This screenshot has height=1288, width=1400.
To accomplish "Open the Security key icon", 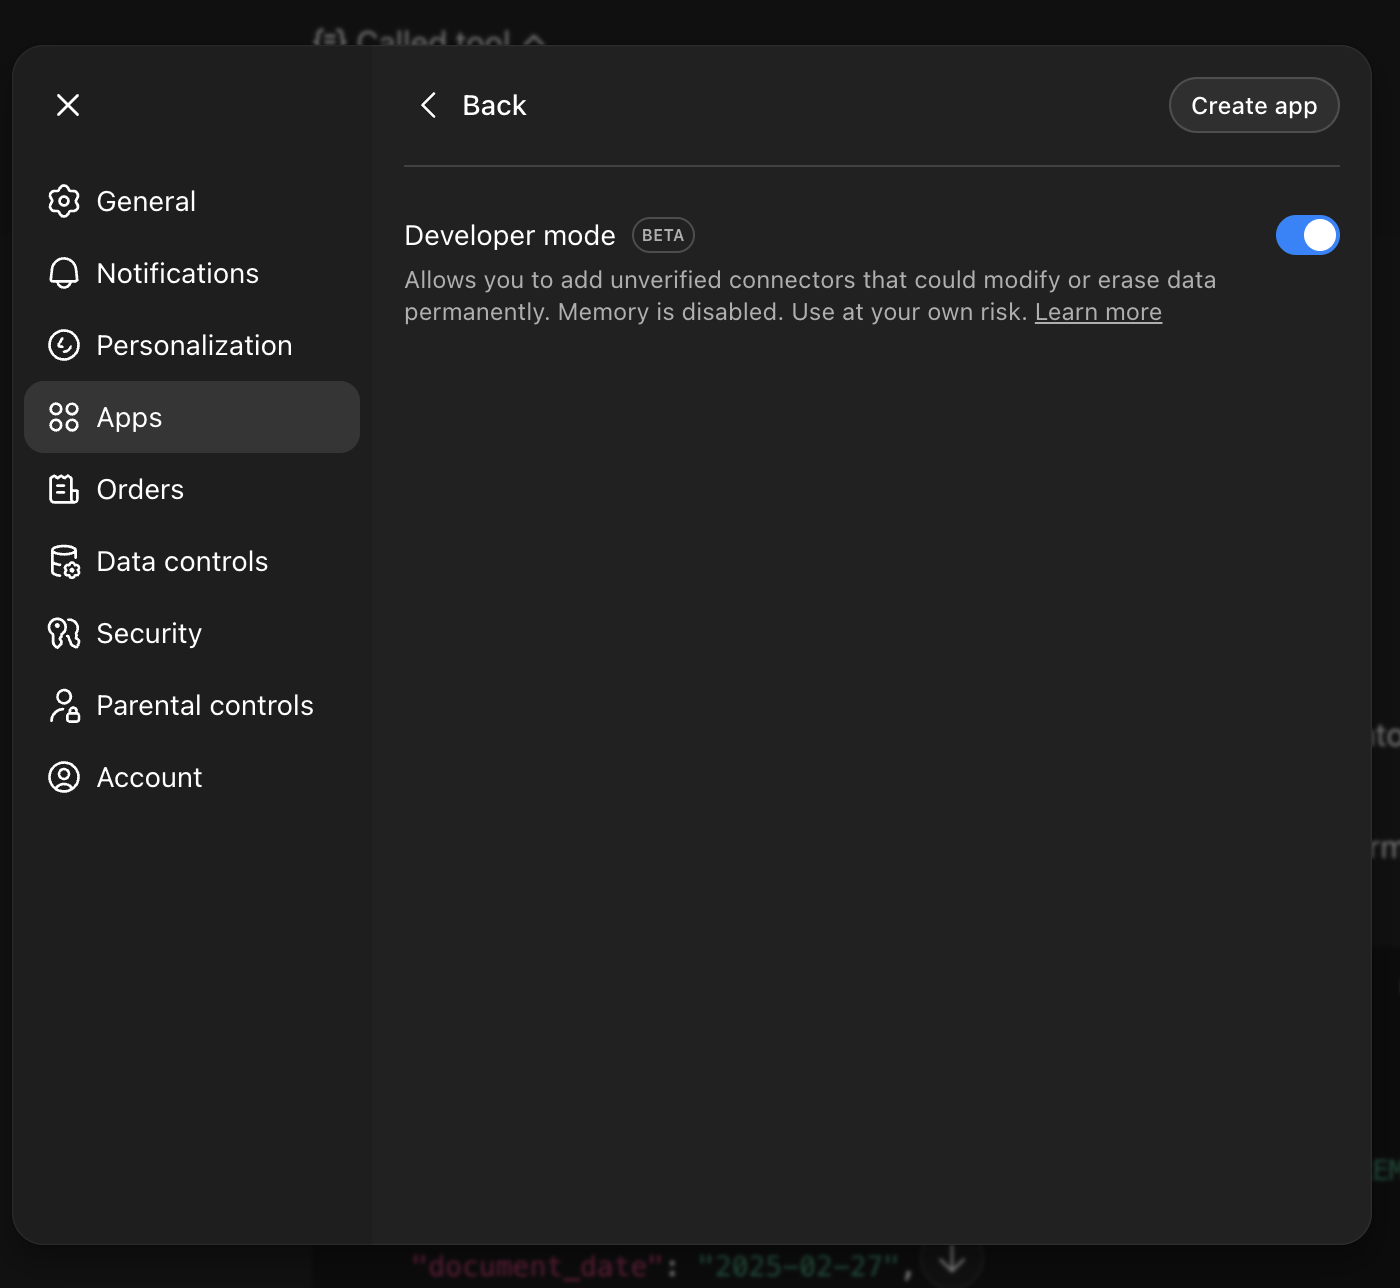I will (x=64, y=633).
